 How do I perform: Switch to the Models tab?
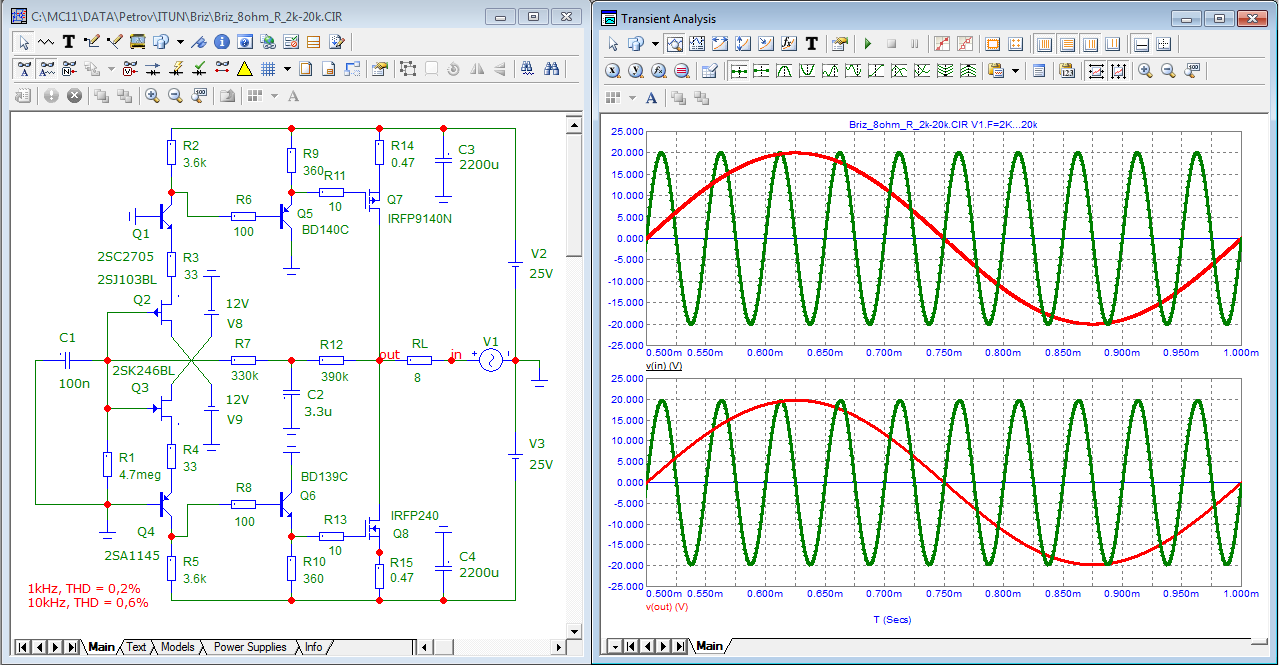pos(177,648)
